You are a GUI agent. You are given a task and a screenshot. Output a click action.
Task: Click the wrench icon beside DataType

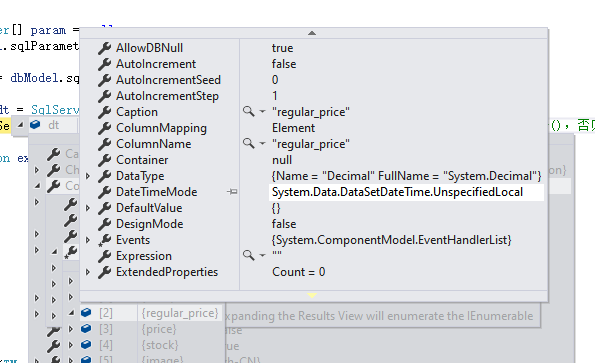pos(104,176)
